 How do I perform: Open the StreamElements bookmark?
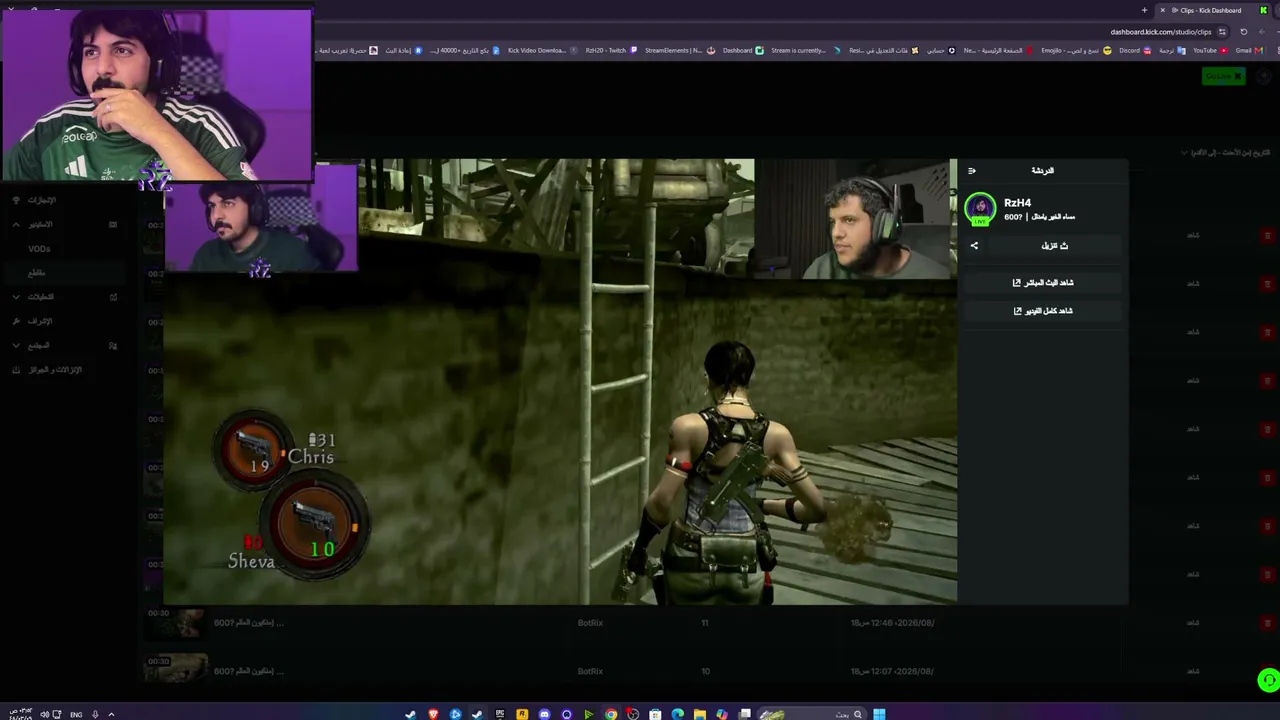678,51
